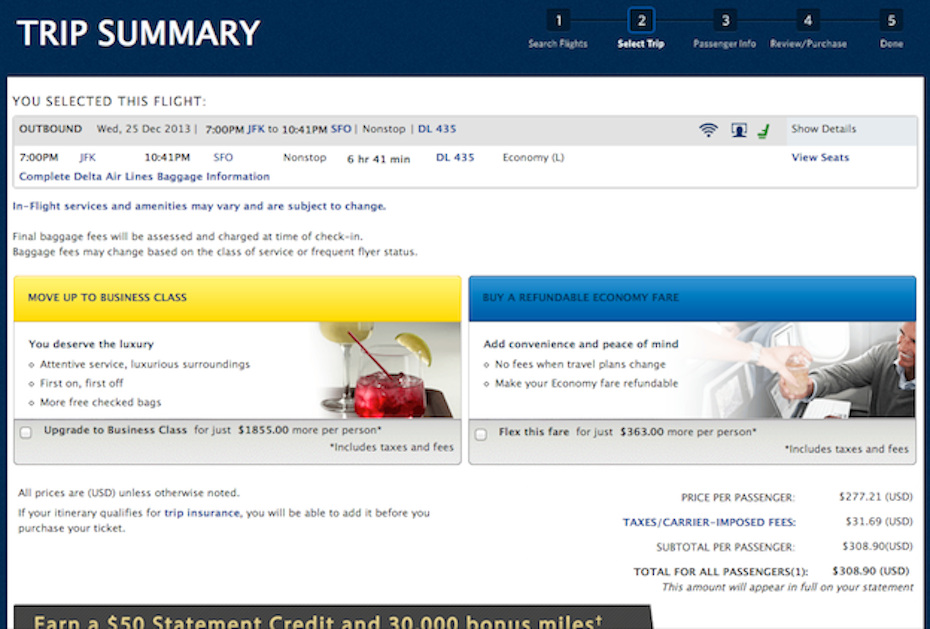Click step 2 Select Trip icon
This screenshot has width=930, height=629.
(641, 21)
